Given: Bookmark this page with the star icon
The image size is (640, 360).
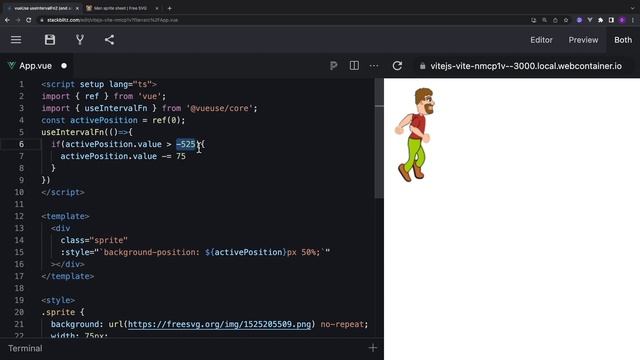Looking at the screenshot, I should tap(566, 20).
